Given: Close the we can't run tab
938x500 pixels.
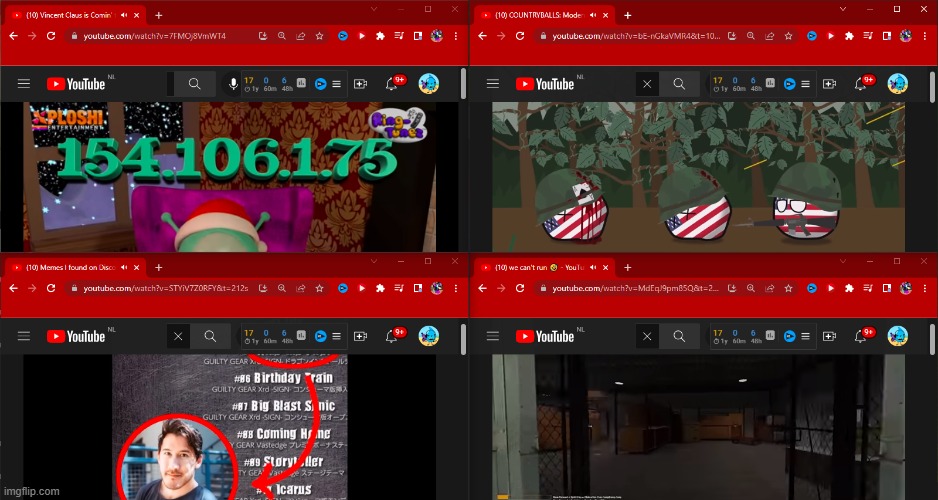Looking at the screenshot, I should (x=606, y=267).
